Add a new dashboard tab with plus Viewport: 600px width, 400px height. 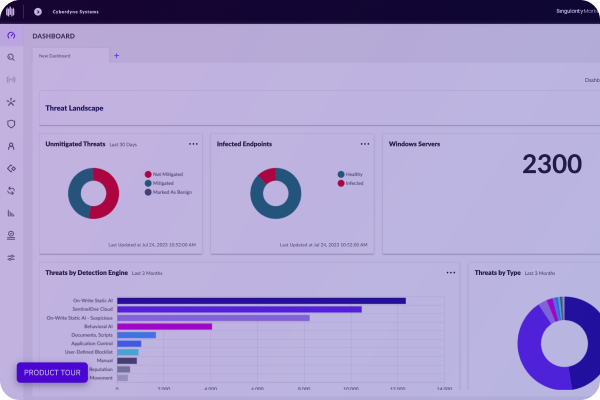click(116, 56)
